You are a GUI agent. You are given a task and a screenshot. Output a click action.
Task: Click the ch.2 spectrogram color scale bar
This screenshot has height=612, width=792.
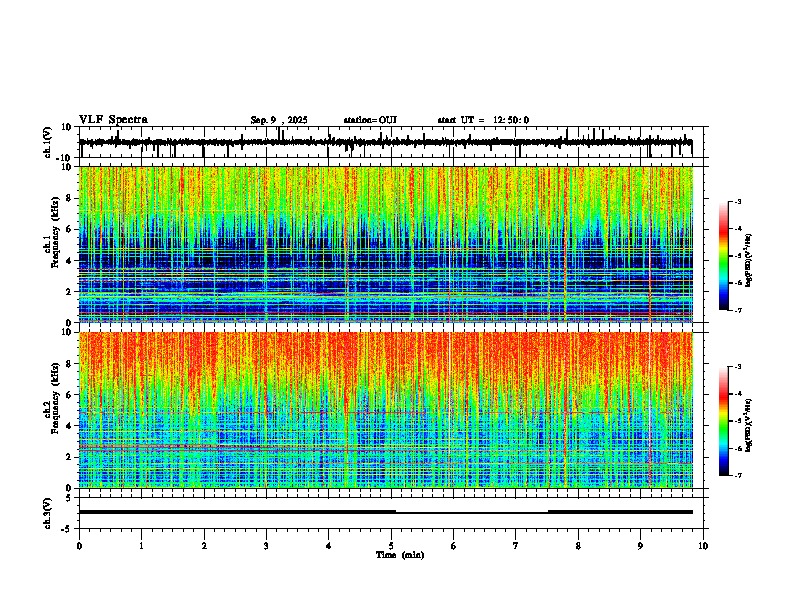point(724,421)
